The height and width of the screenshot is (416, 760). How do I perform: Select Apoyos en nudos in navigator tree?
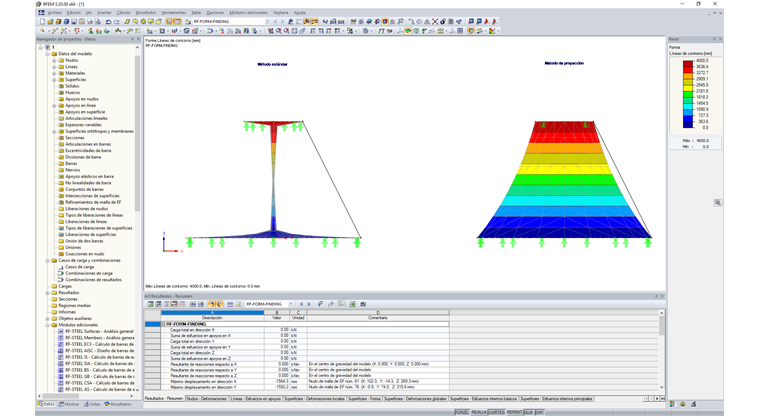(x=81, y=99)
